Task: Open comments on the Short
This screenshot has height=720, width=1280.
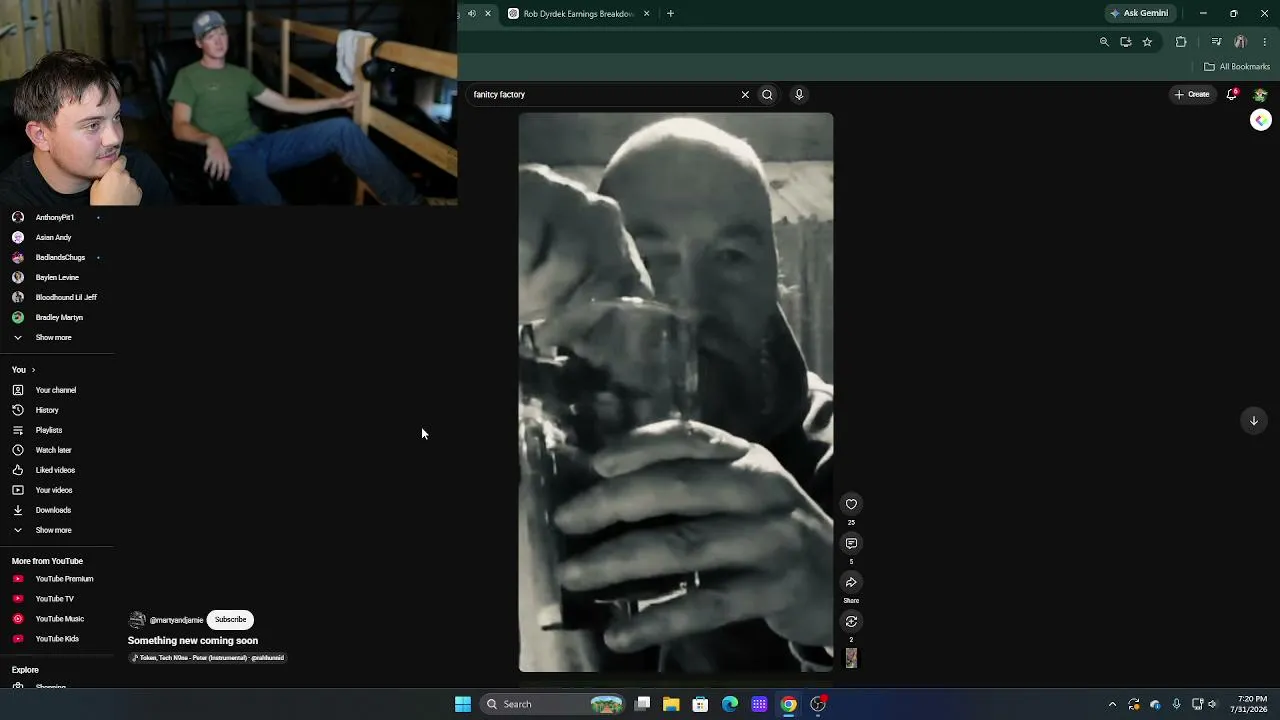Action: click(851, 543)
